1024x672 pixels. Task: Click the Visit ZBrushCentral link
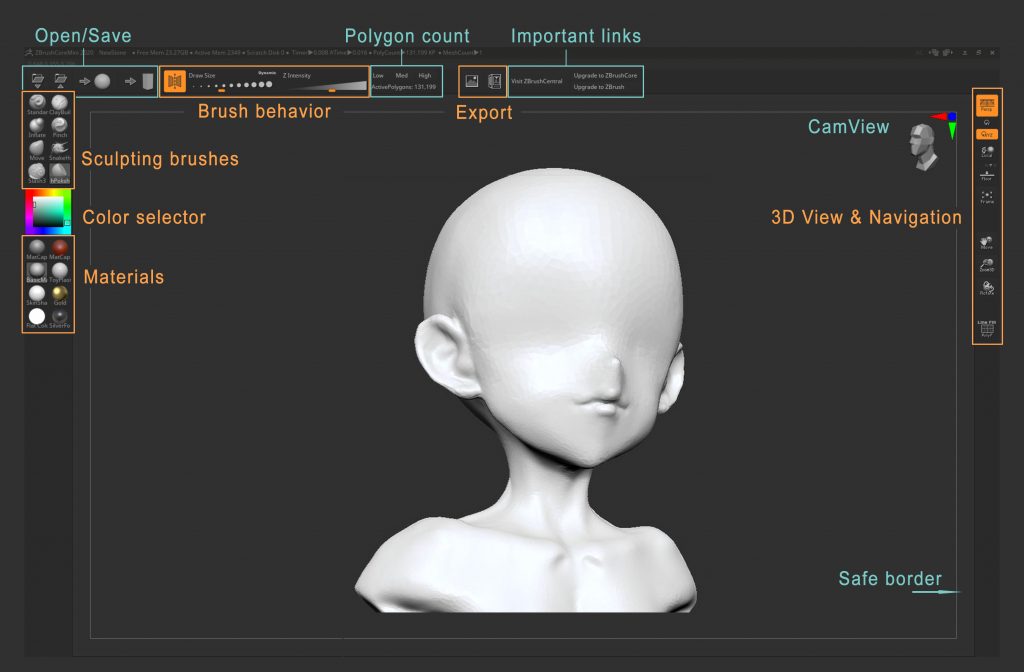click(x=538, y=81)
